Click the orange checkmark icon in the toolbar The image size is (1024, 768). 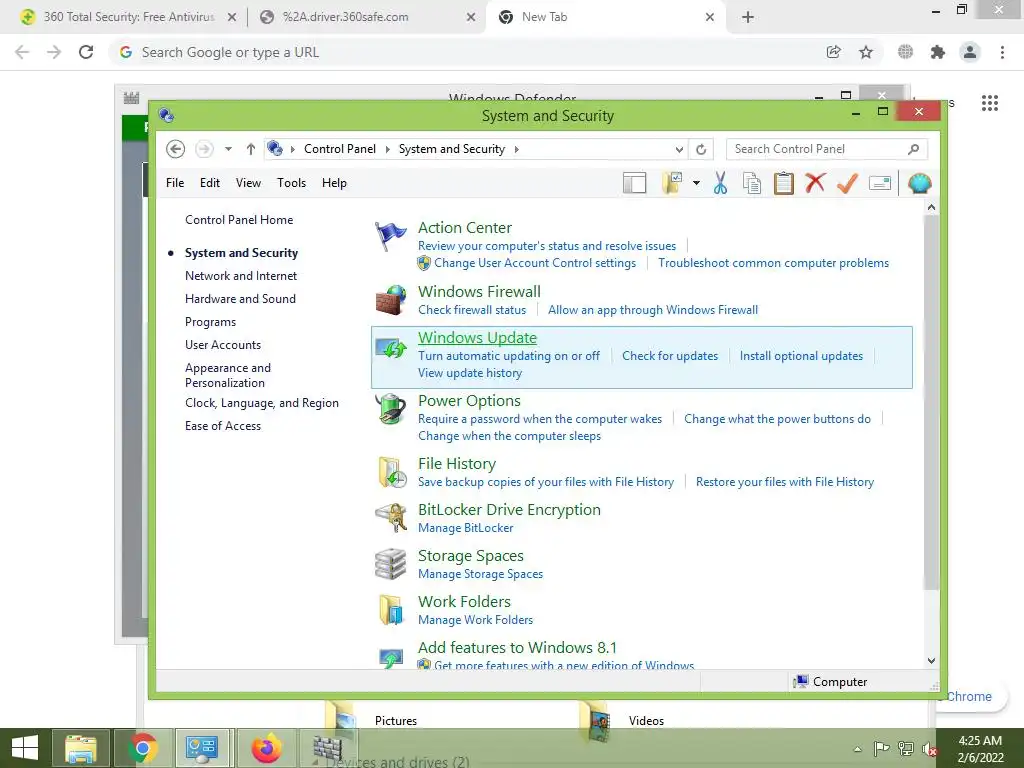pos(847,183)
